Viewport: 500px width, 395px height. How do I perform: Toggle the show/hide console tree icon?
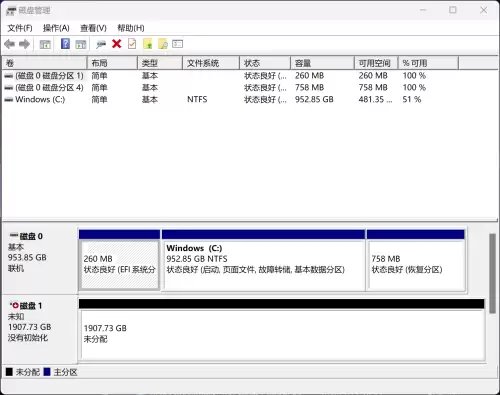pos(45,44)
